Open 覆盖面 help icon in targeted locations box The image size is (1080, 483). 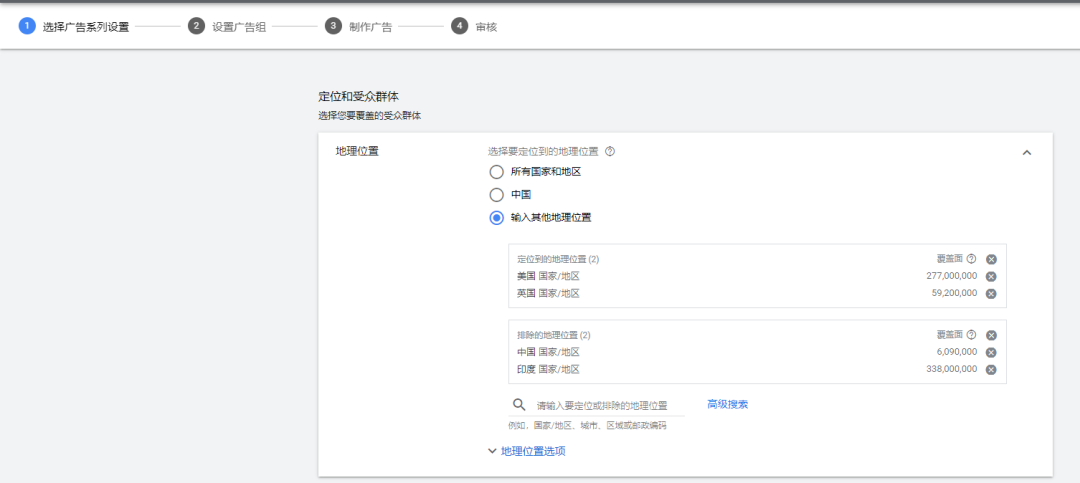971,259
